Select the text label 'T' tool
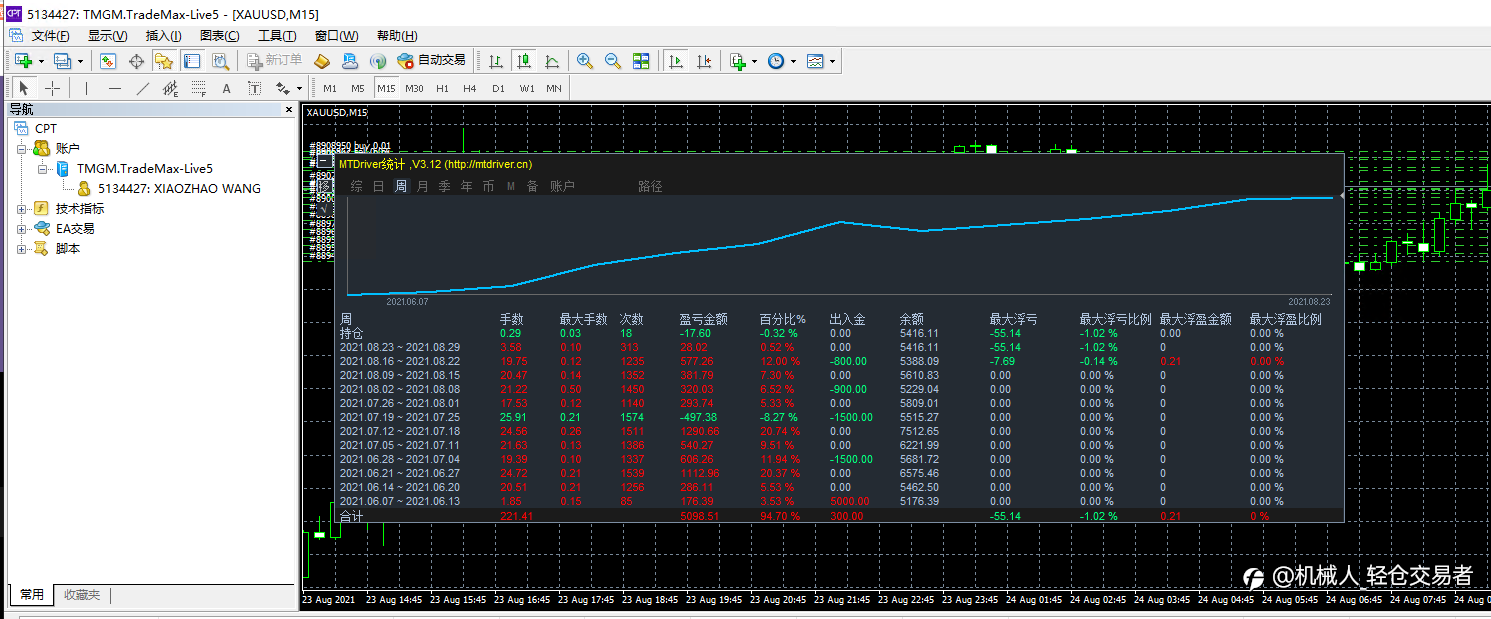The width and height of the screenshot is (1491, 619). tap(254, 88)
